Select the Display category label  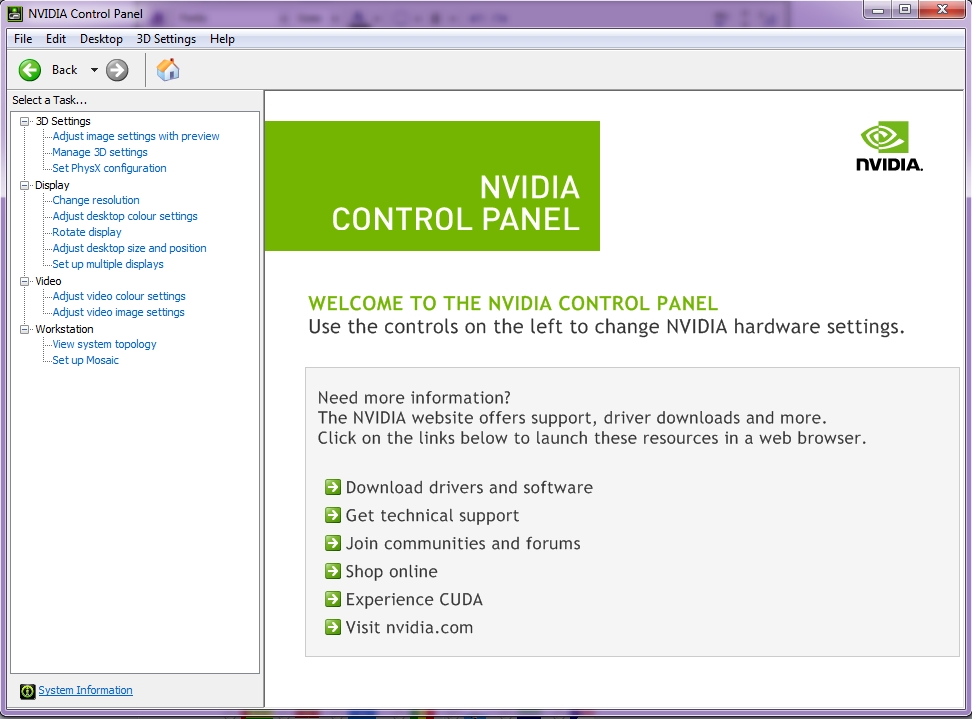tap(52, 185)
